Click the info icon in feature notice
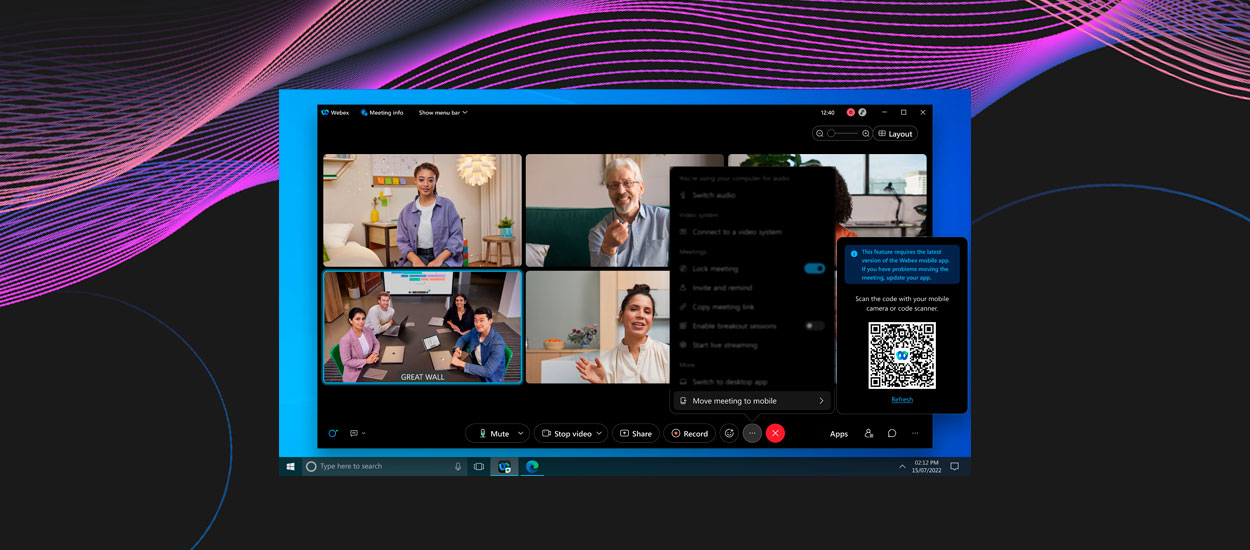The height and width of the screenshot is (550, 1250). (x=853, y=254)
